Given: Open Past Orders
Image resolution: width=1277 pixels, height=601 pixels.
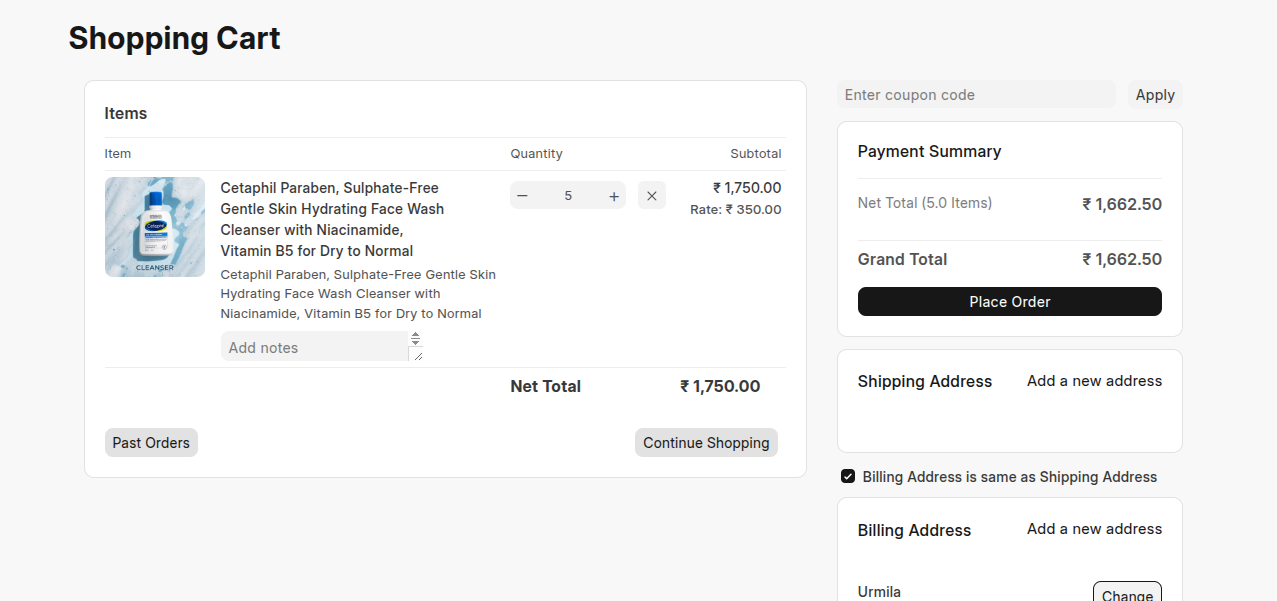Looking at the screenshot, I should [x=151, y=442].
